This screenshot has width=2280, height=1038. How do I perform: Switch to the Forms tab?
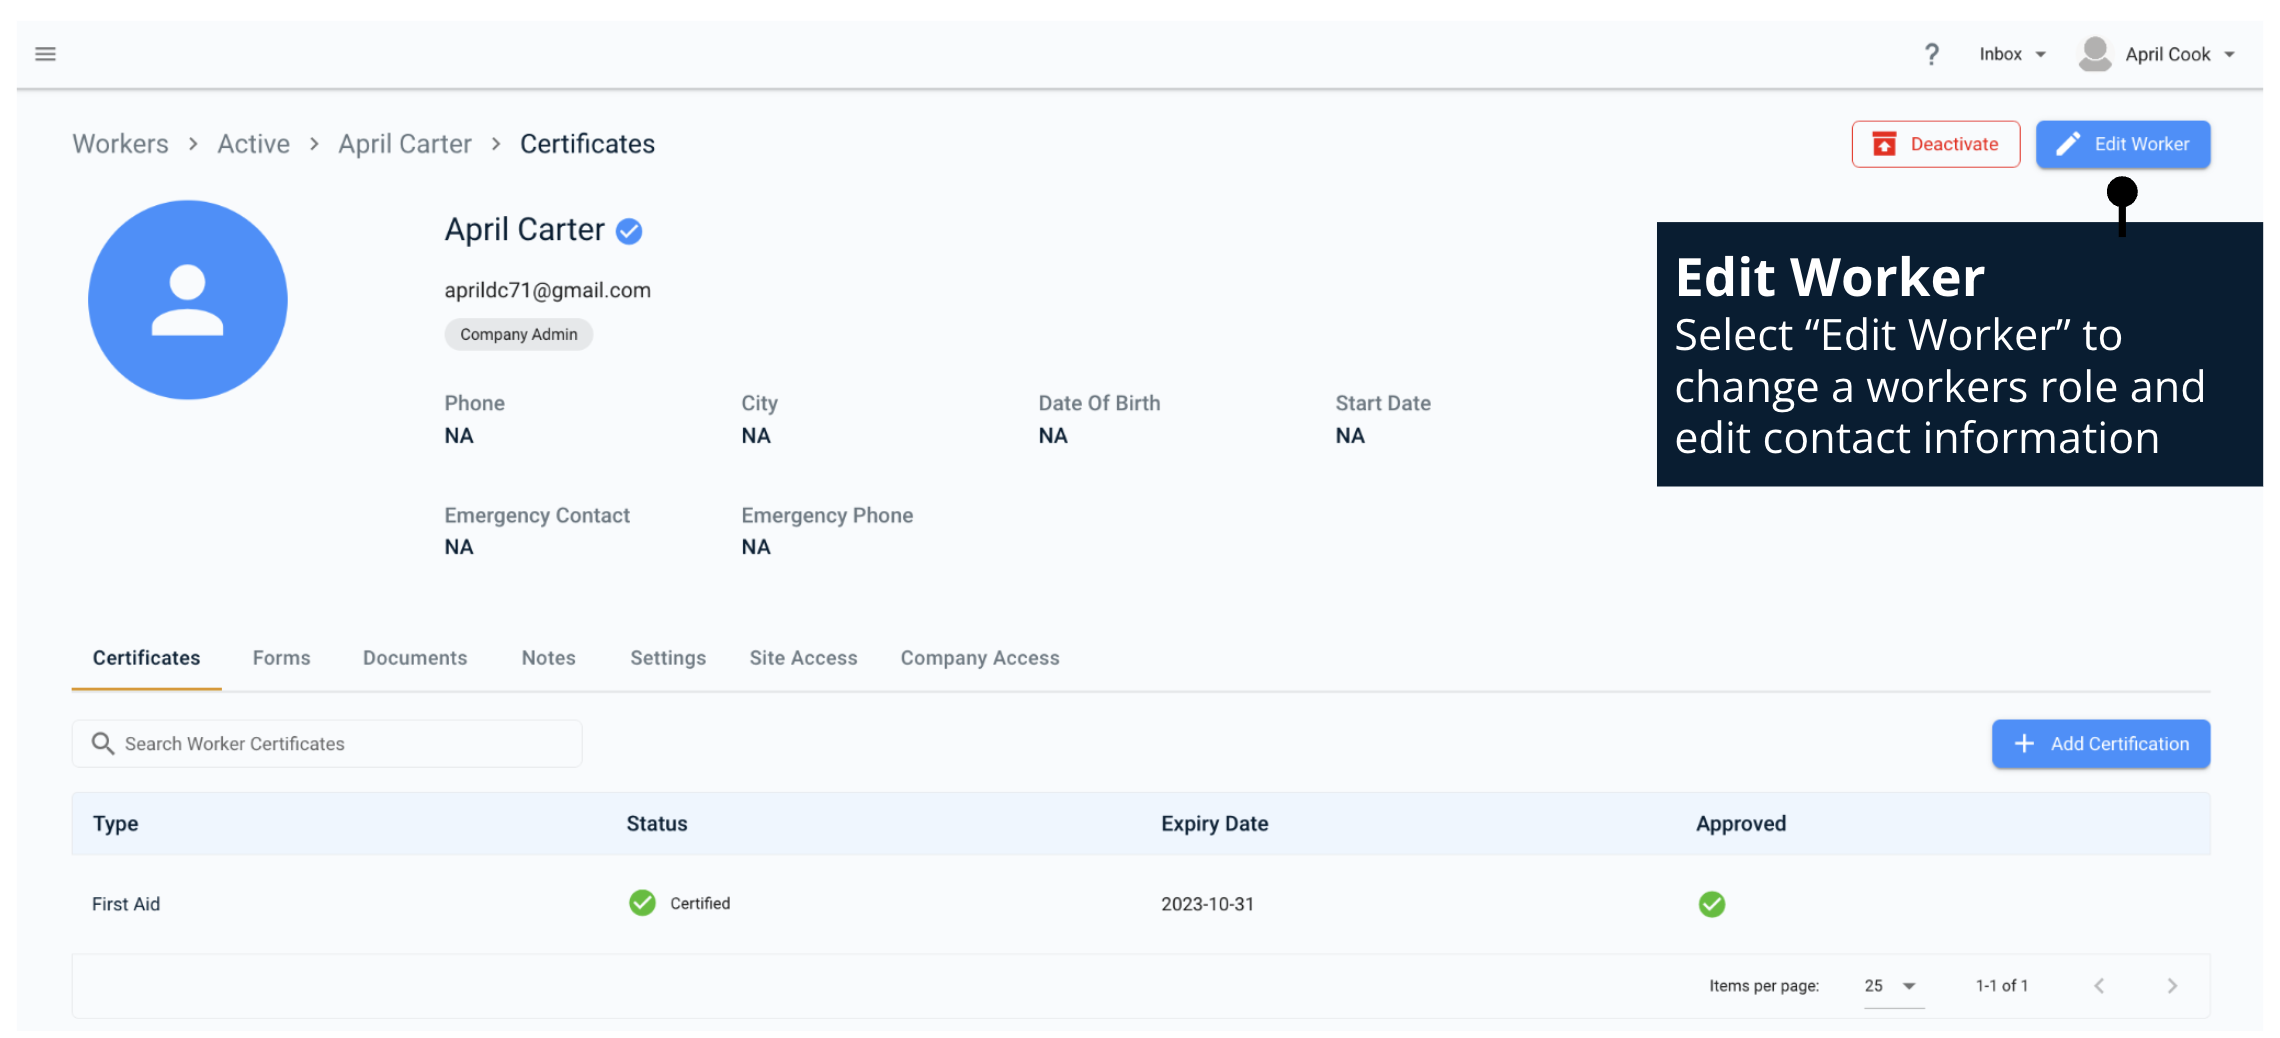(281, 657)
